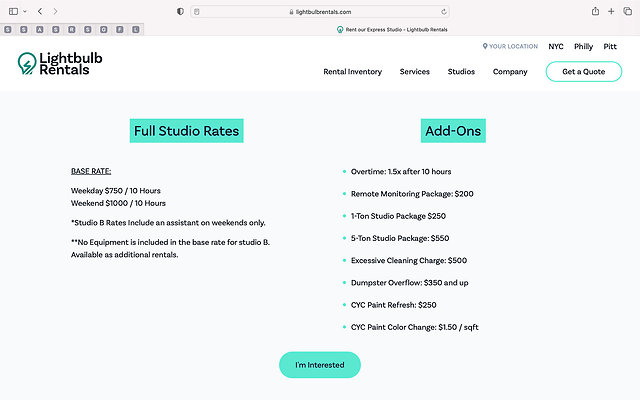Click the Share icon in Safari toolbar
This screenshot has height=400, width=640.
596,11
